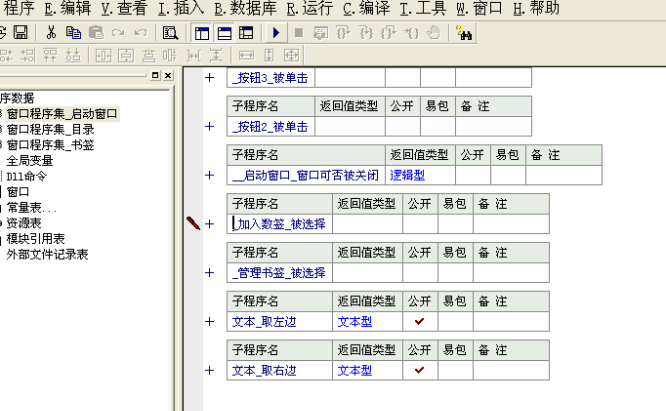Expand the _按钮3_被单击 subroutine
Screen dimensions: 666x411
tap(209, 78)
